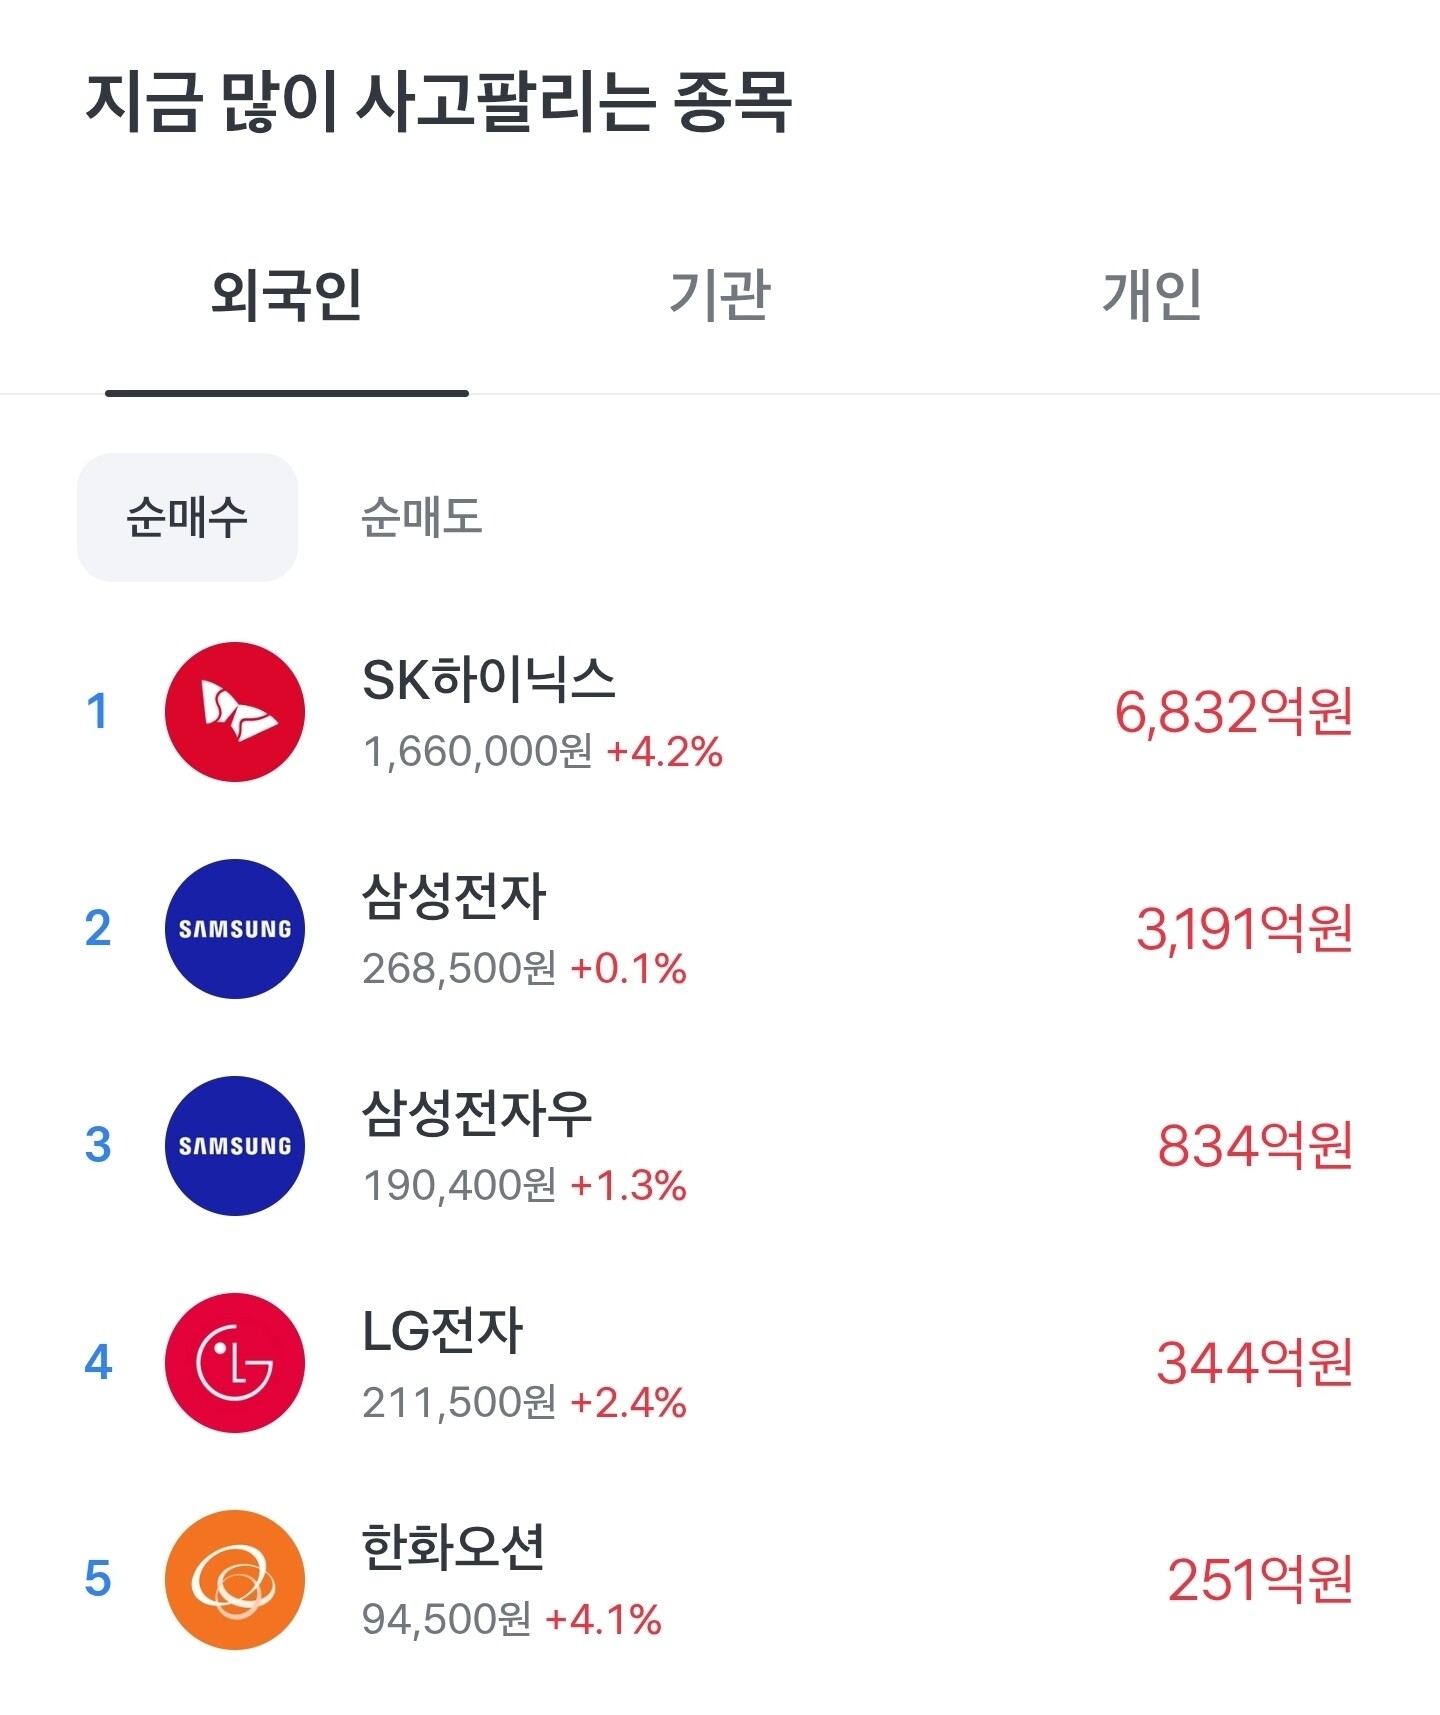Tap the 6,832억원 net buy amount

pos(1234,712)
